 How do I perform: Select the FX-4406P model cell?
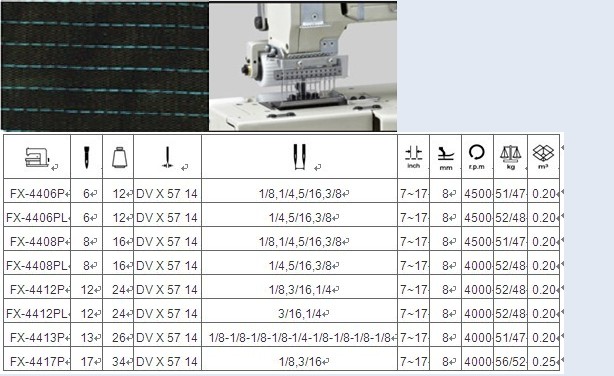point(37,193)
